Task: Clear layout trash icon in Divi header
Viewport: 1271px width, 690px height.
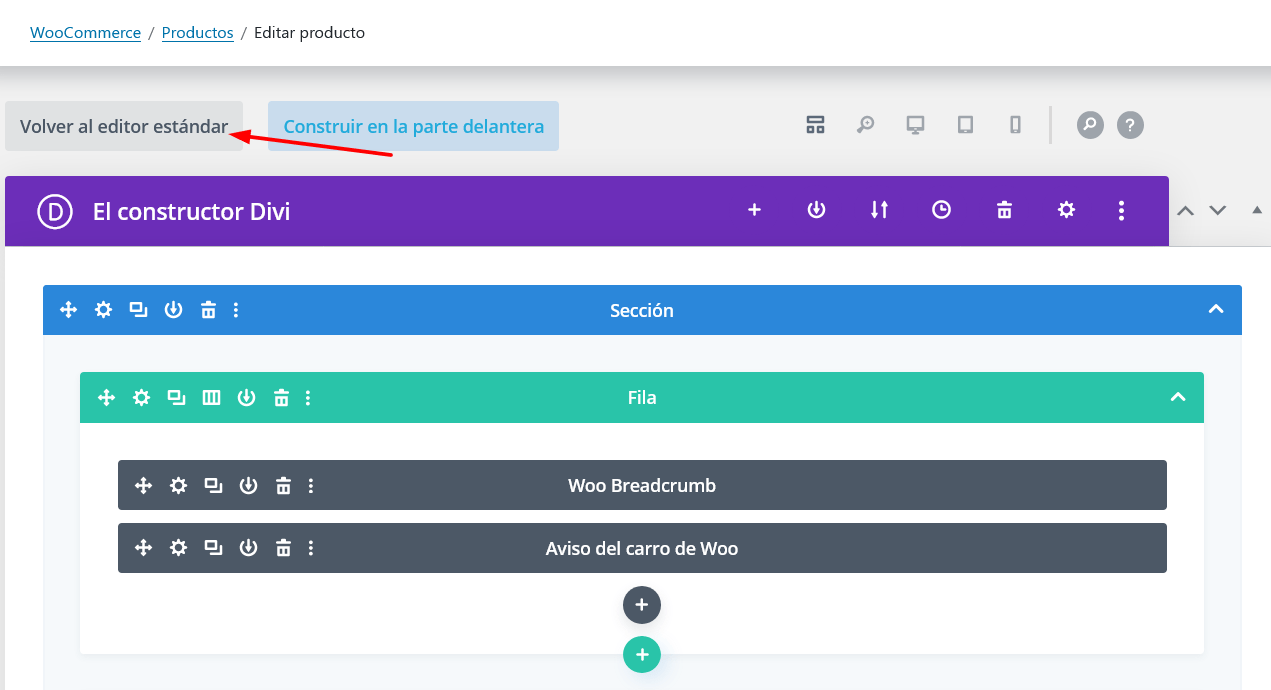Action: (x=1005, y=210)
